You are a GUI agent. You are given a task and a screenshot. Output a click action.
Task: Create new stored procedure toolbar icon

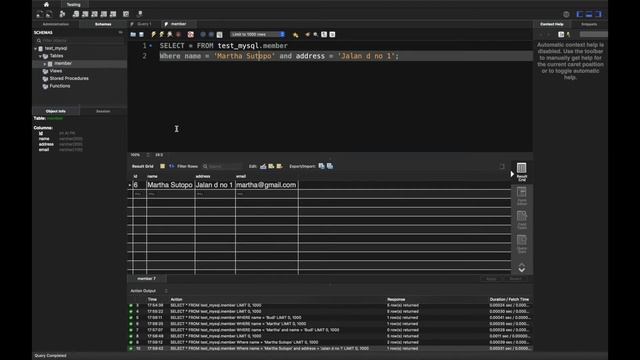click(104, 14)
